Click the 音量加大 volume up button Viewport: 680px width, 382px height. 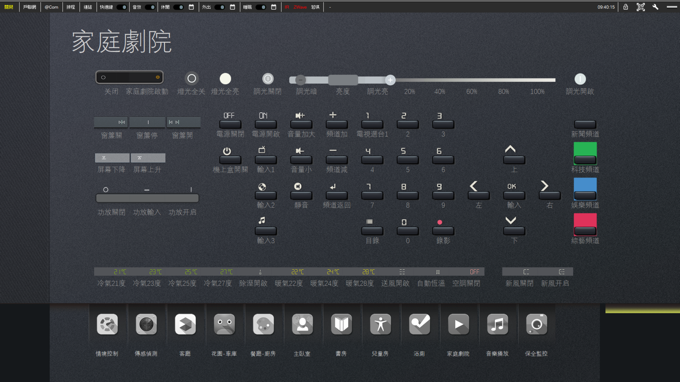[301, 124]
